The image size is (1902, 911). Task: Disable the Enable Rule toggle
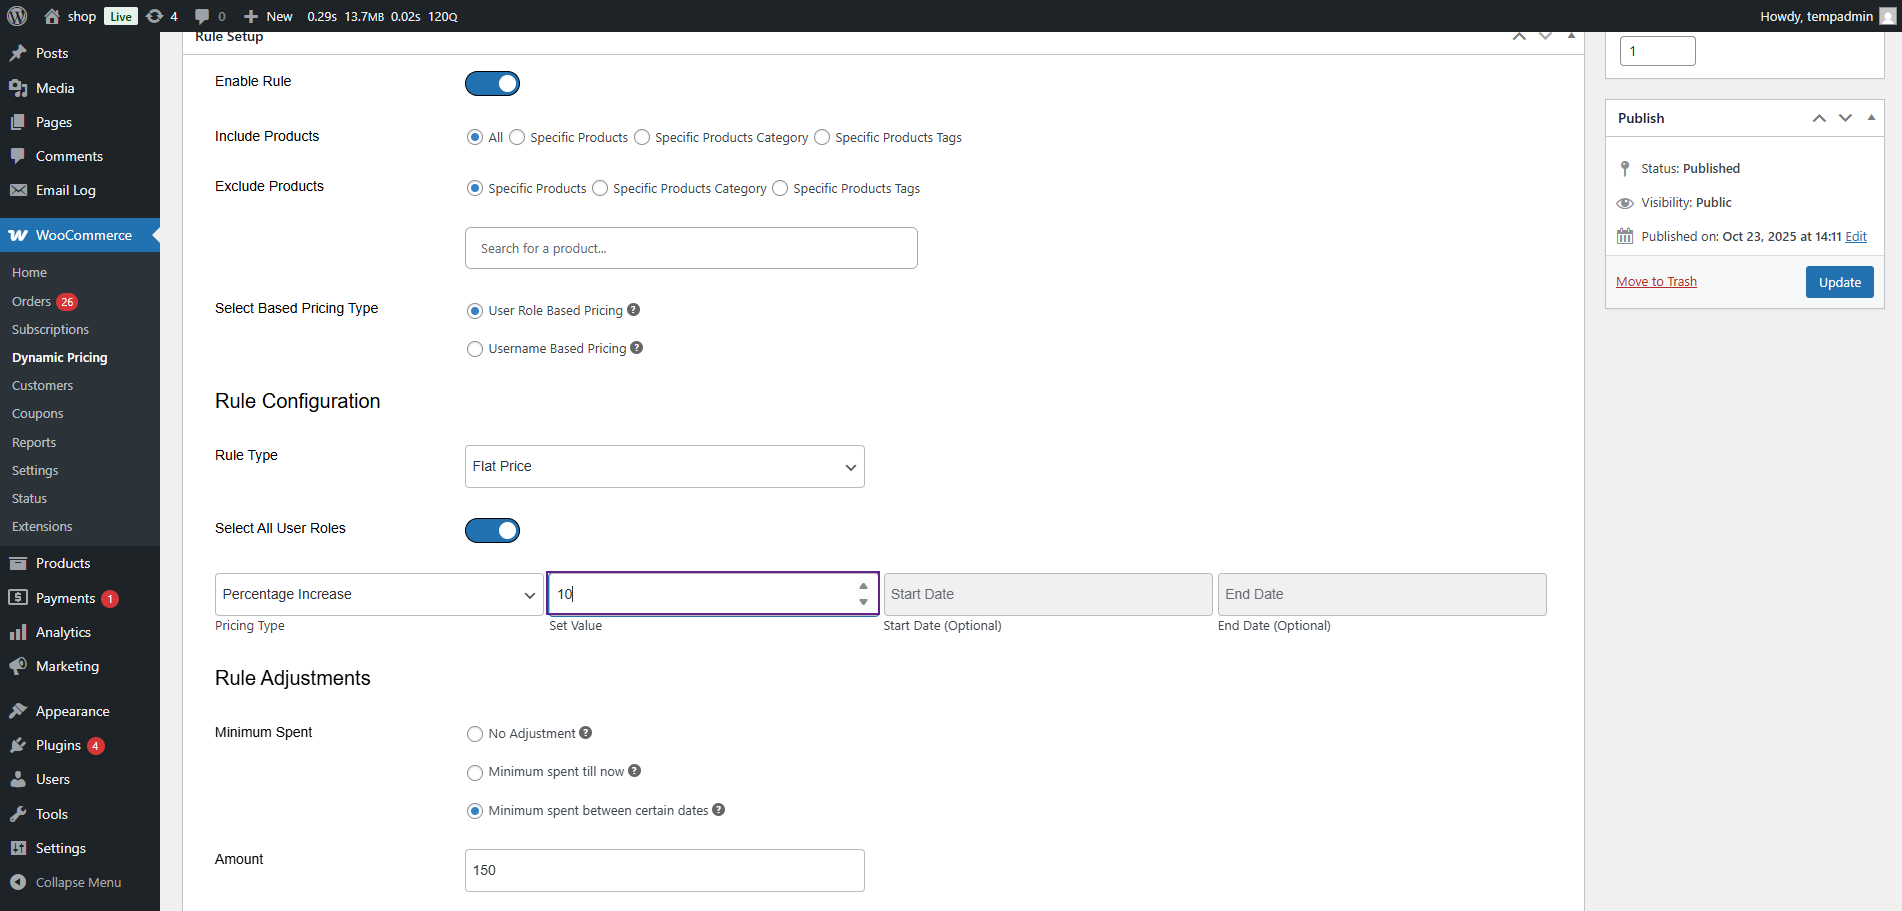(492, 84)
